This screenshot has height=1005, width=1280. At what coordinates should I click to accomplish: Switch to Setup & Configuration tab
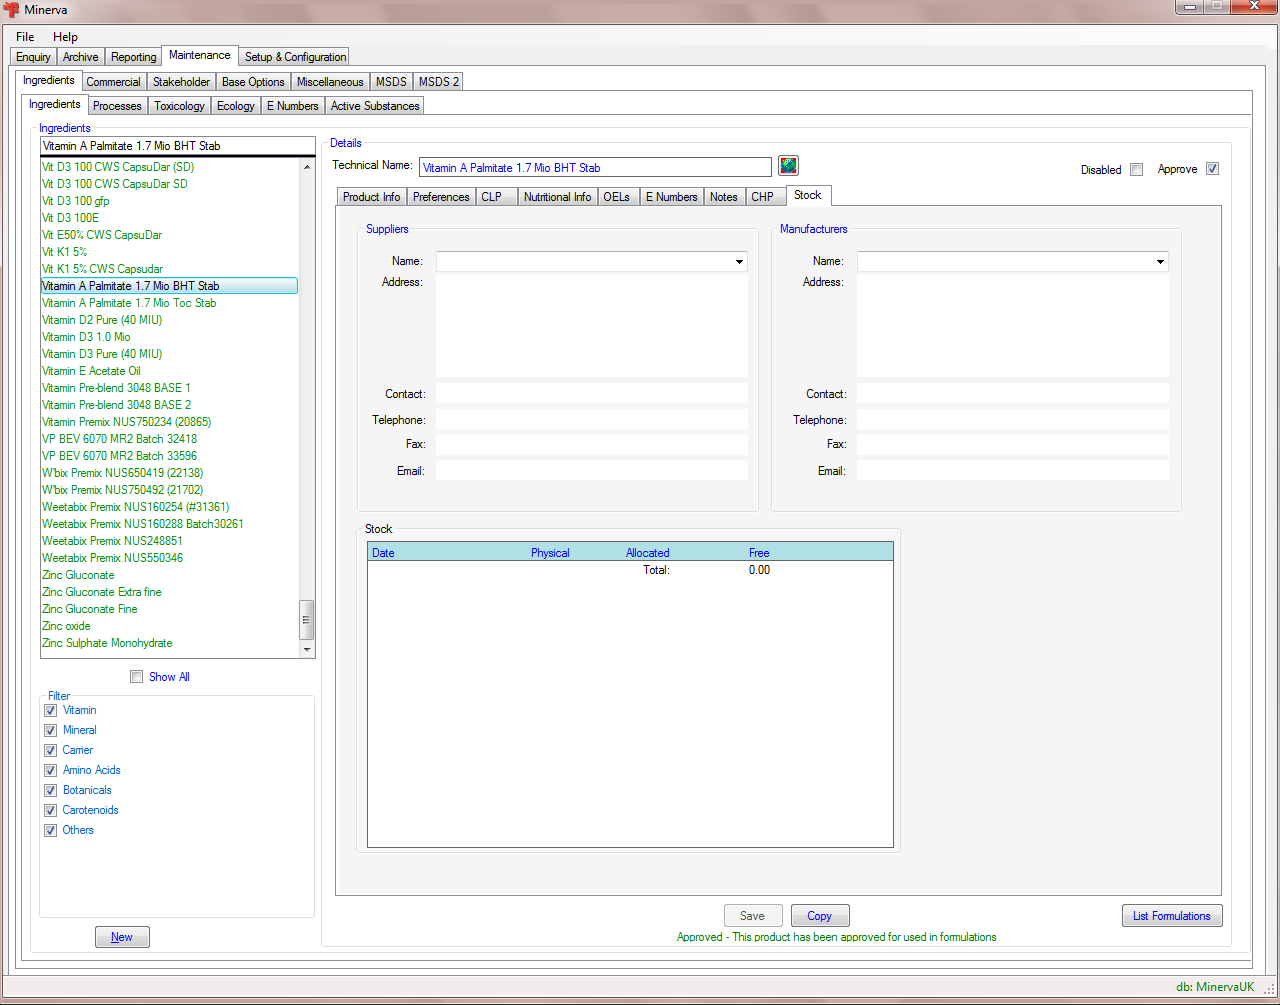coord(295,57)
